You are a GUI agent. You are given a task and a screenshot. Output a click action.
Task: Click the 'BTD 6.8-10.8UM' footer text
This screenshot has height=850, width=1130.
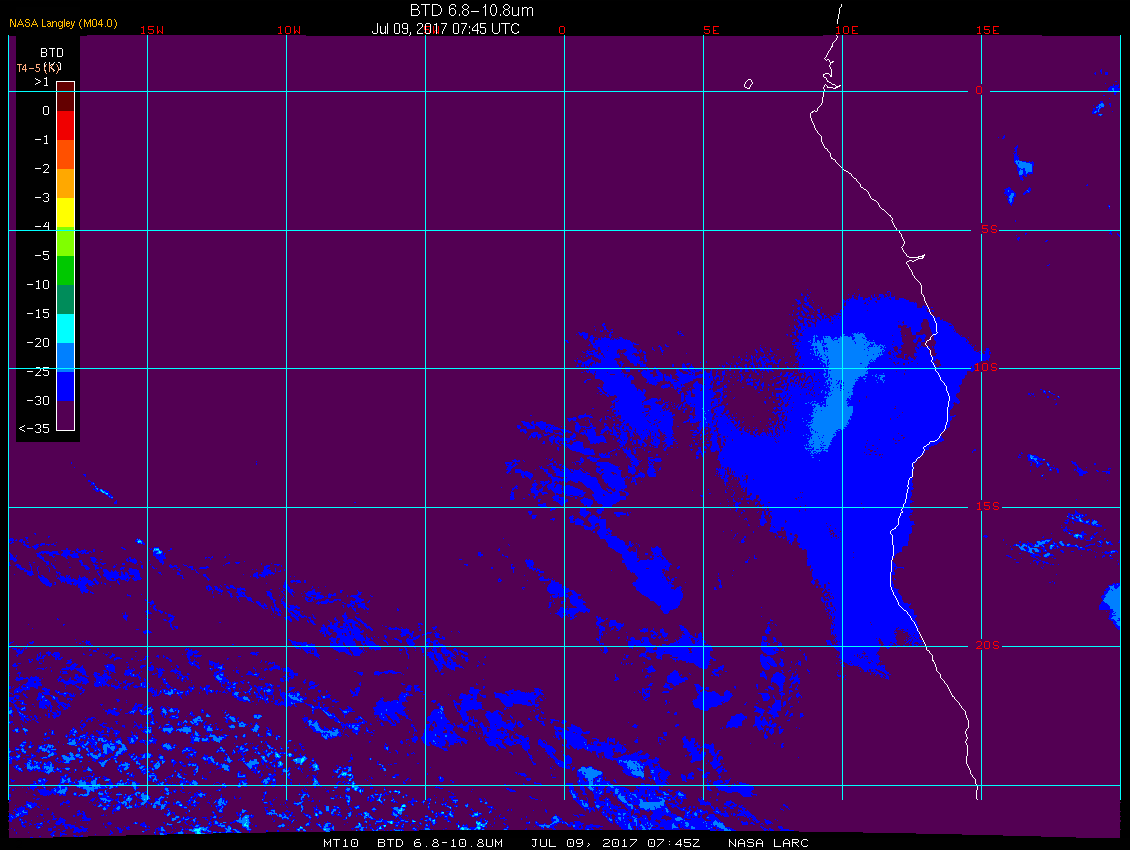[x=440, y=843]
